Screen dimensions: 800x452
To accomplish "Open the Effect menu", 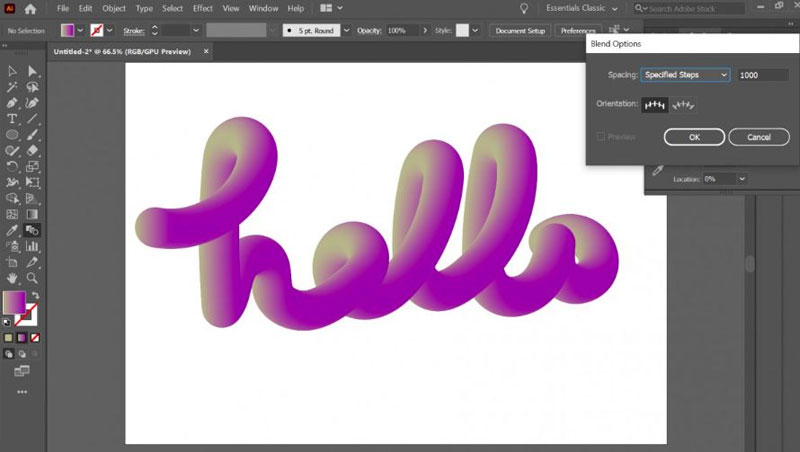I will [x=203, y=8].
